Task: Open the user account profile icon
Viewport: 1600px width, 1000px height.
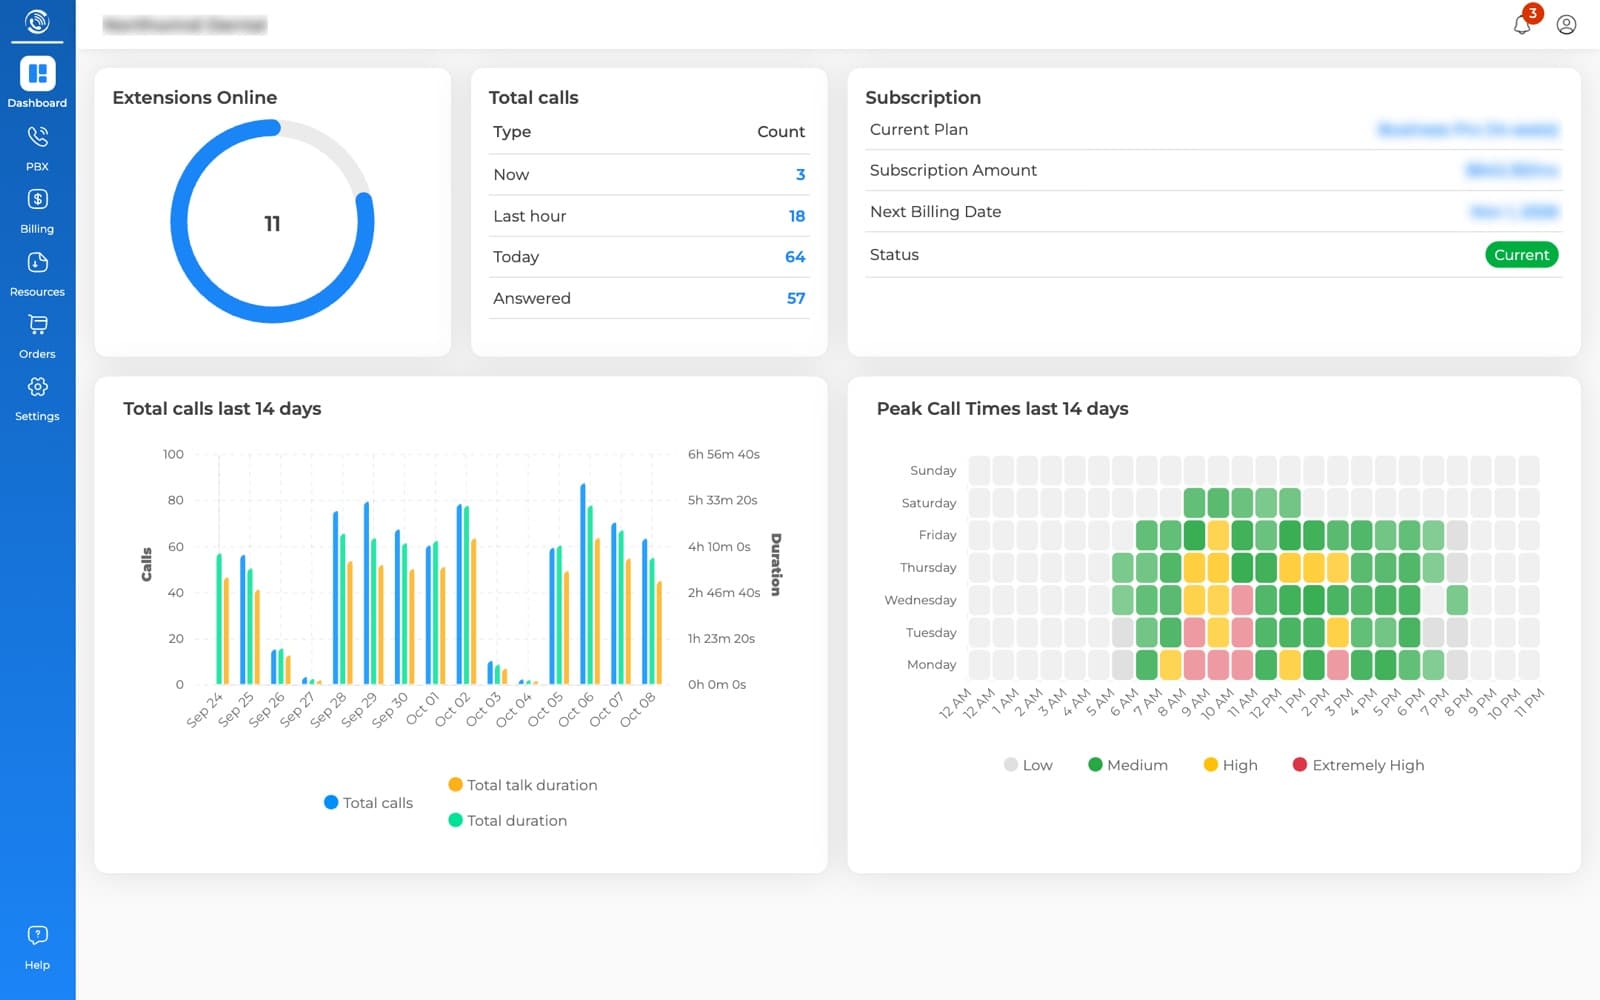Action: tap(1566, 24)
